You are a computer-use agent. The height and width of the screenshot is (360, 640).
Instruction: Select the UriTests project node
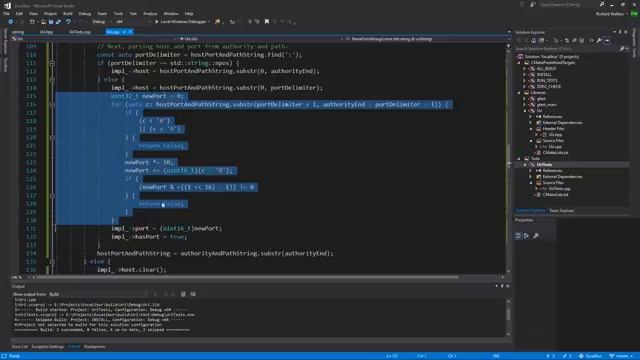[544, 164]
